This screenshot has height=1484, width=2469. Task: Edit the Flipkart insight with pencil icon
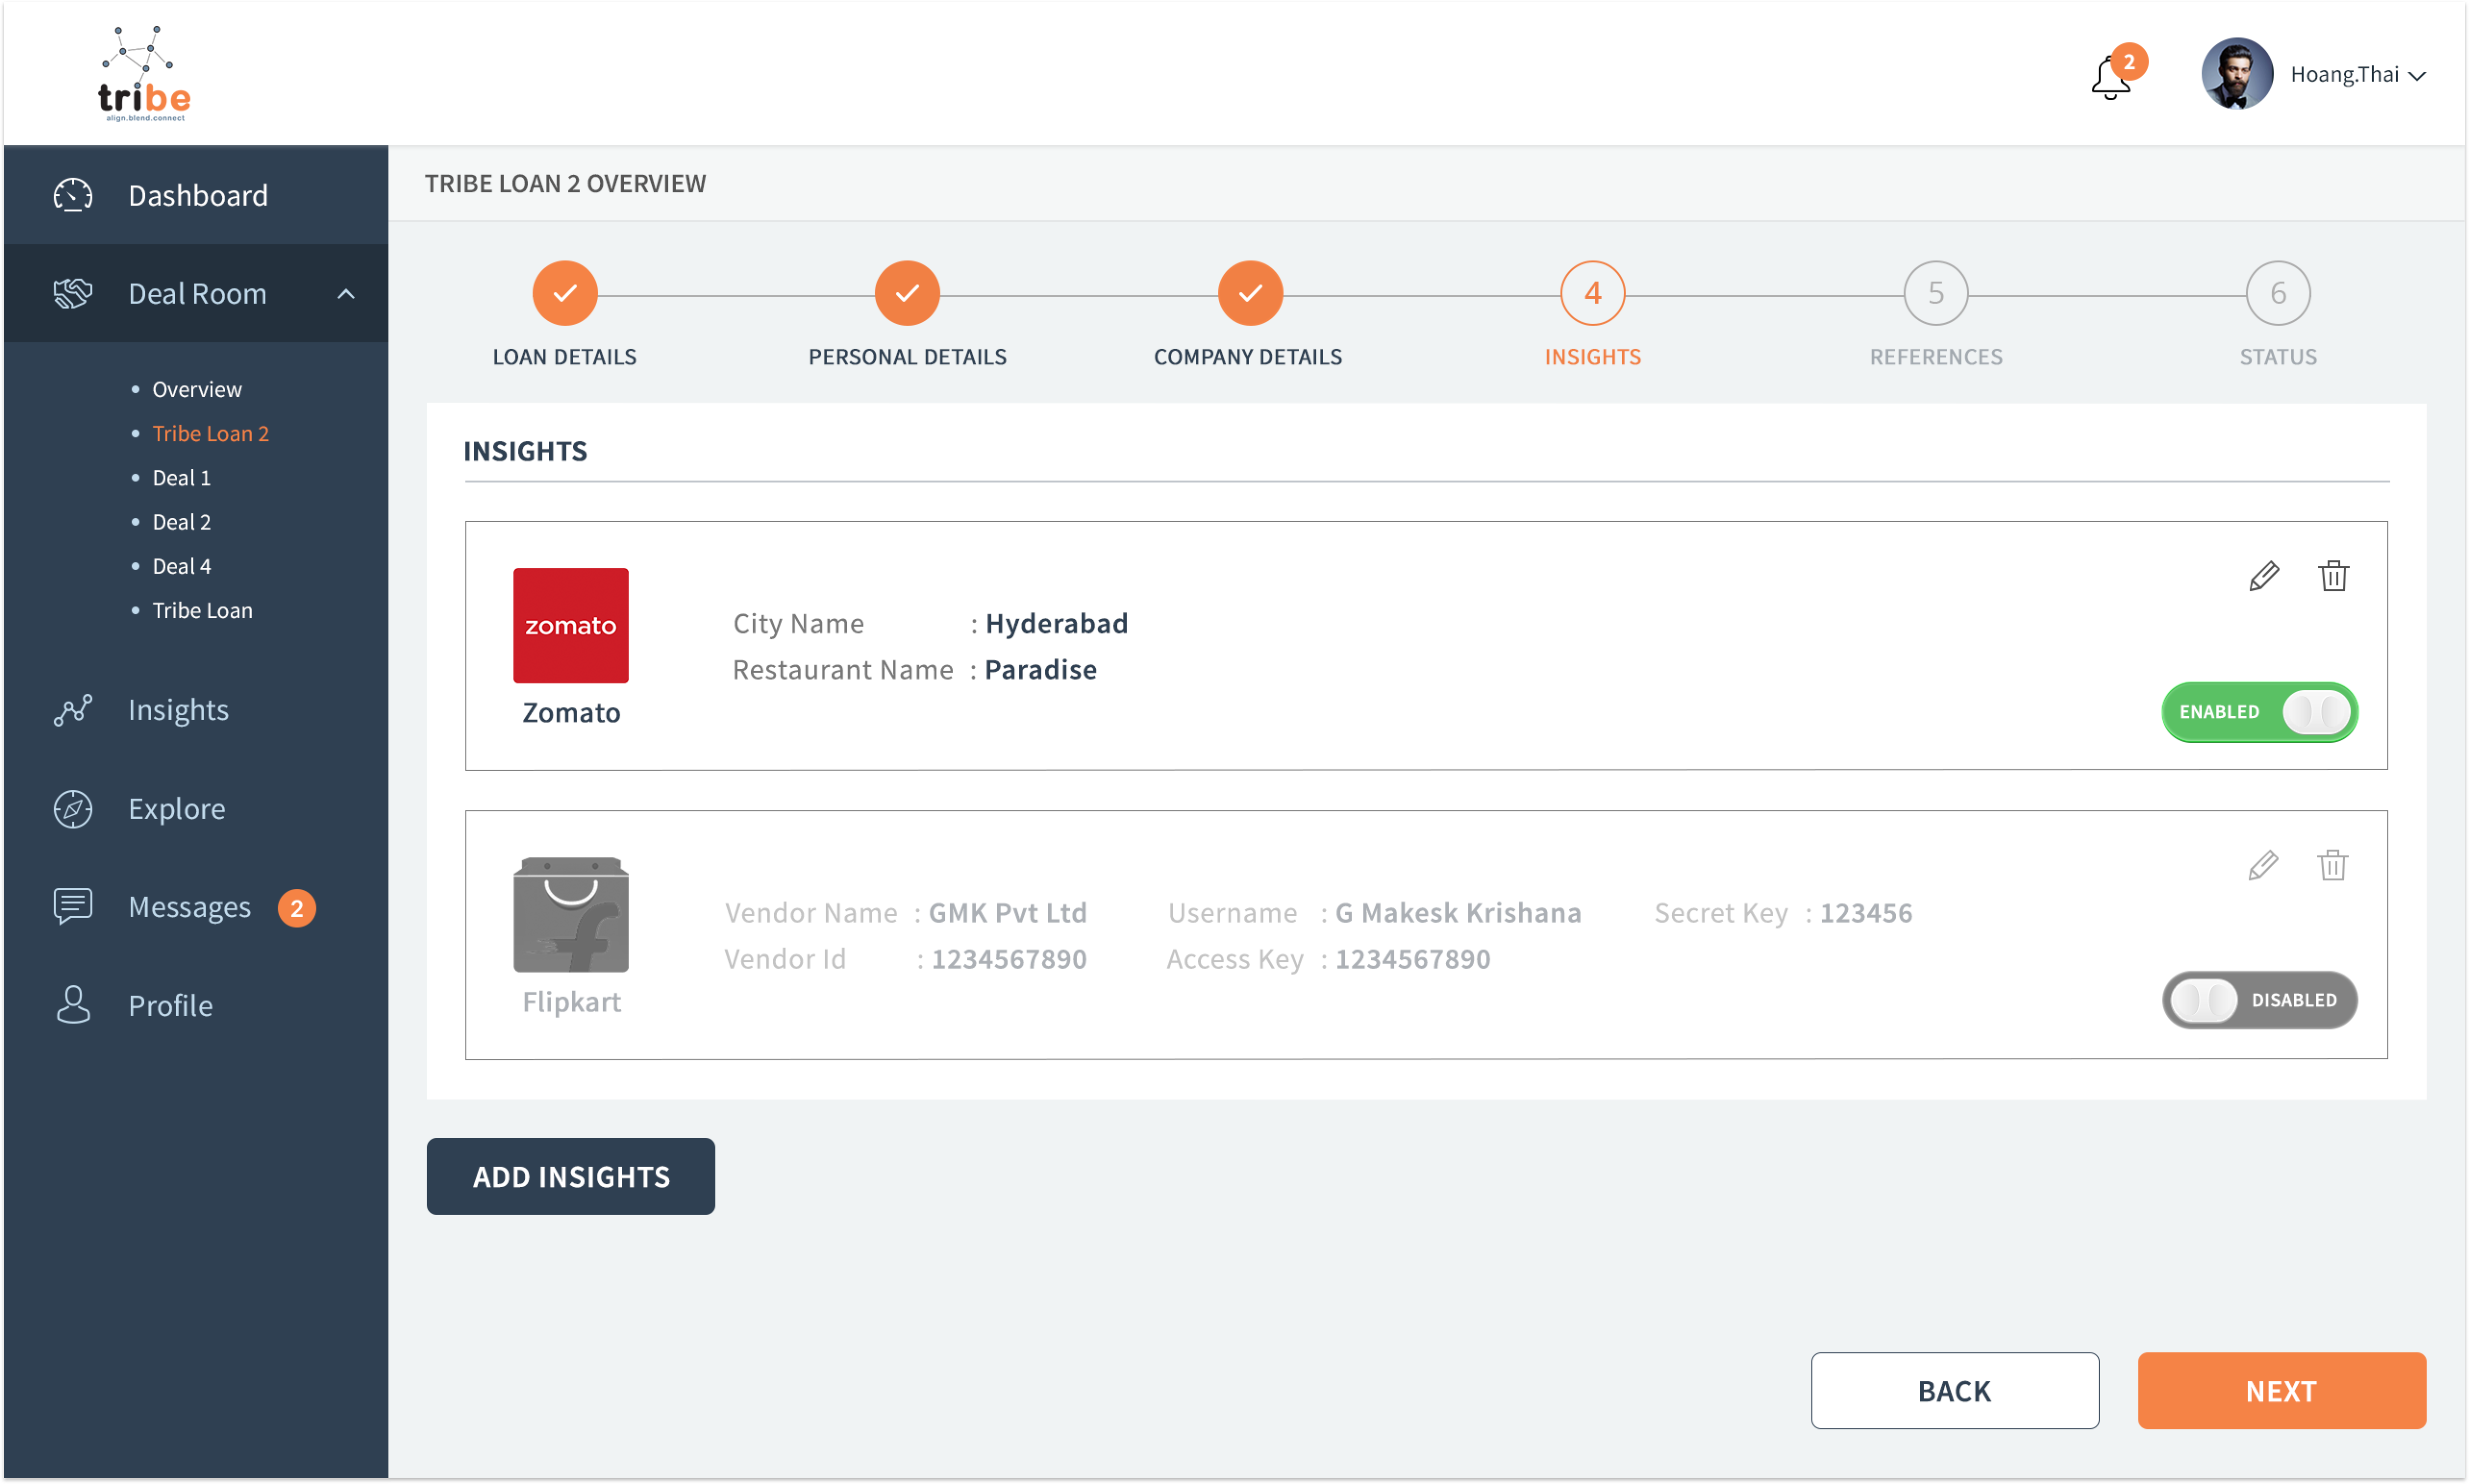click(x=2263, y=865)
